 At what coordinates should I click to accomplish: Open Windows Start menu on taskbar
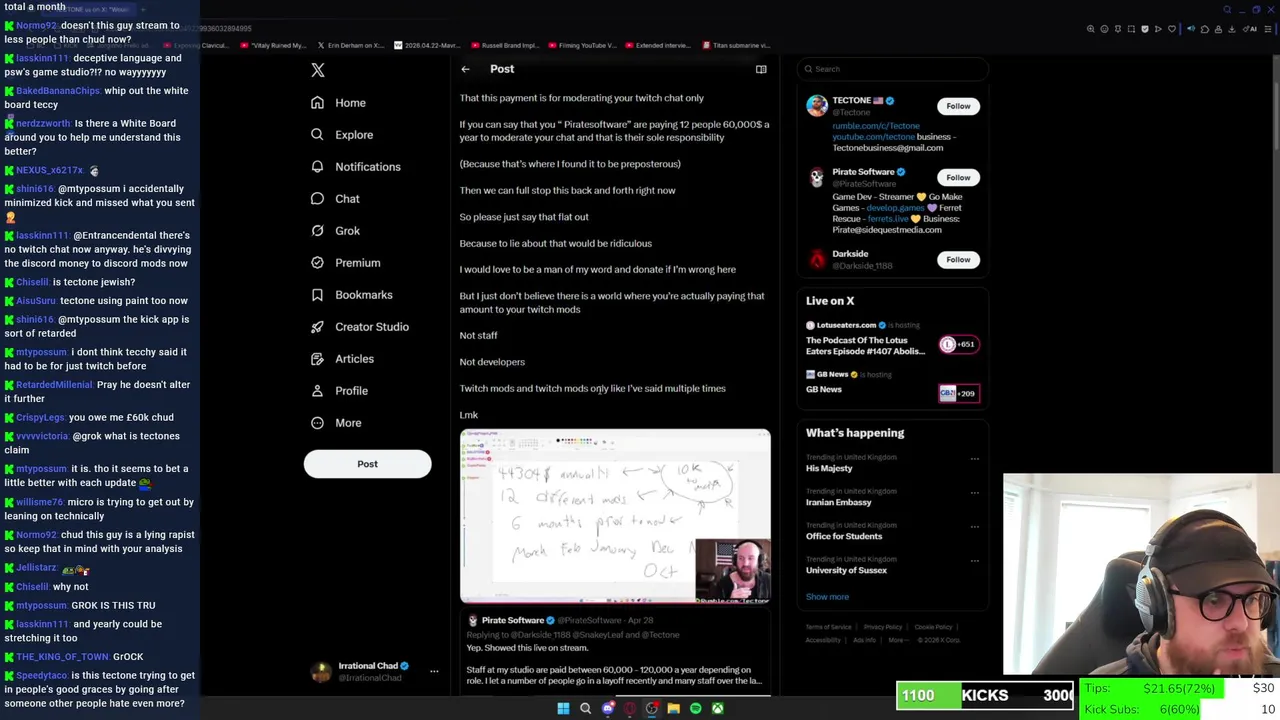pyautogui.click(x=563, y=708)
